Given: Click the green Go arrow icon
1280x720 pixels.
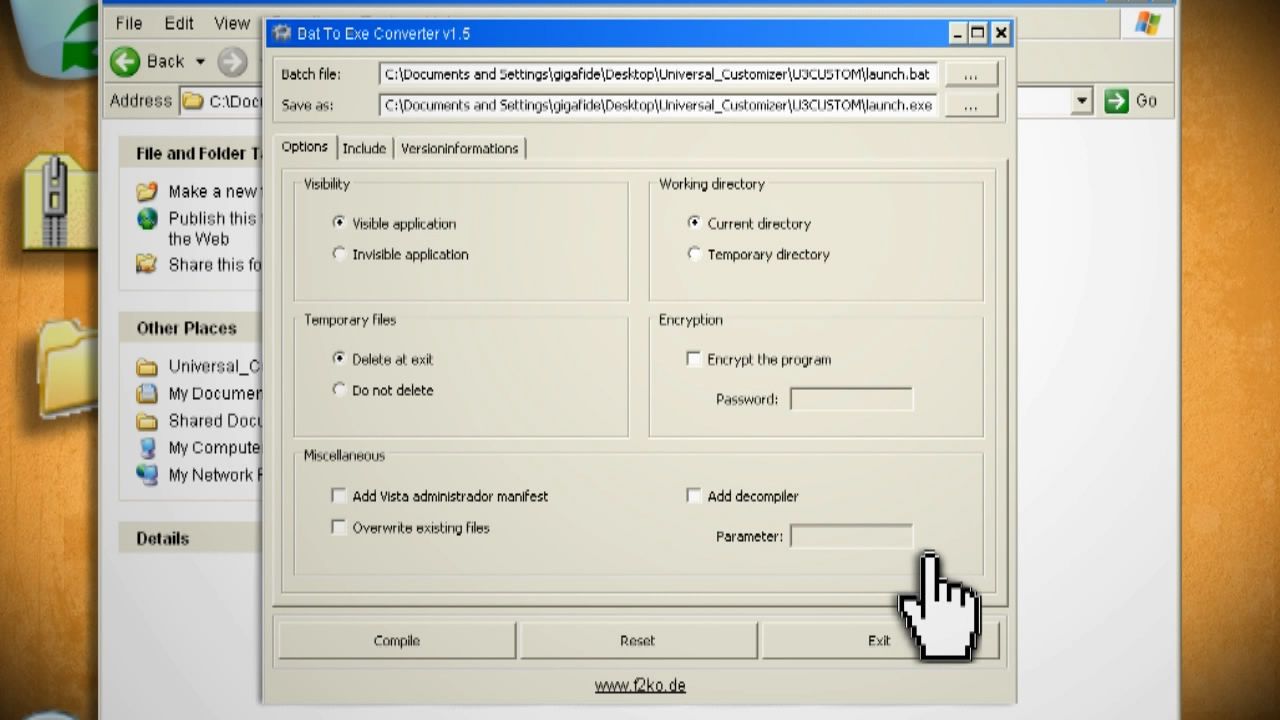Looking at the screenshot, I should [1116, 101].
